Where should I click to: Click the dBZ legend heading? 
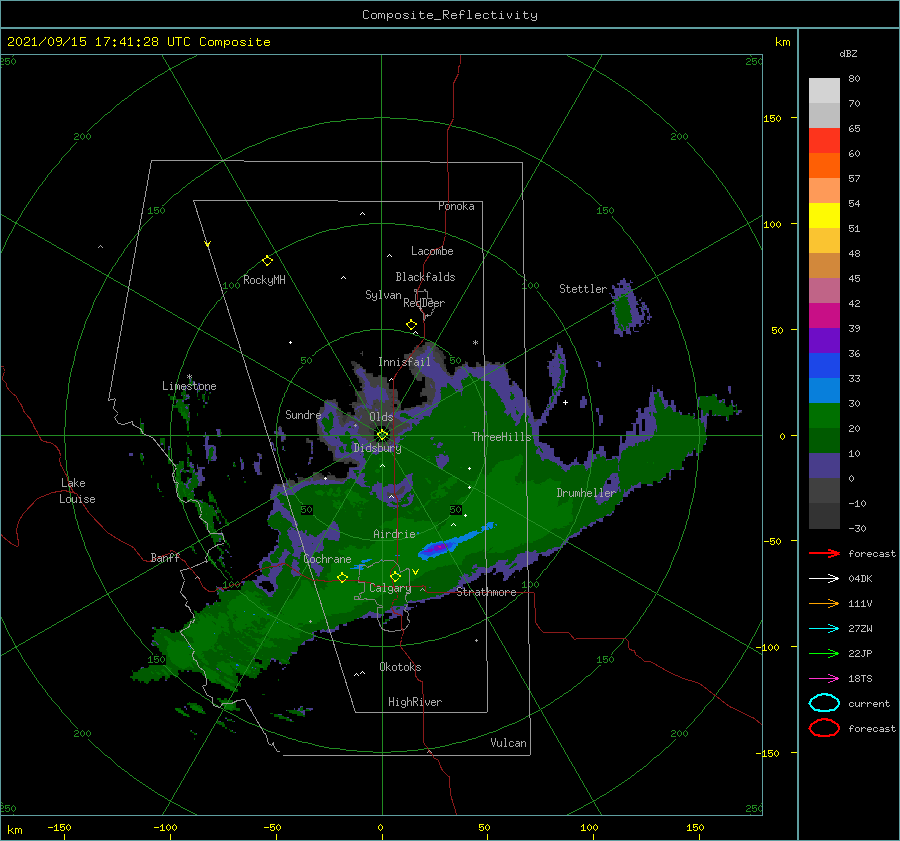click(x=848, y=53)
